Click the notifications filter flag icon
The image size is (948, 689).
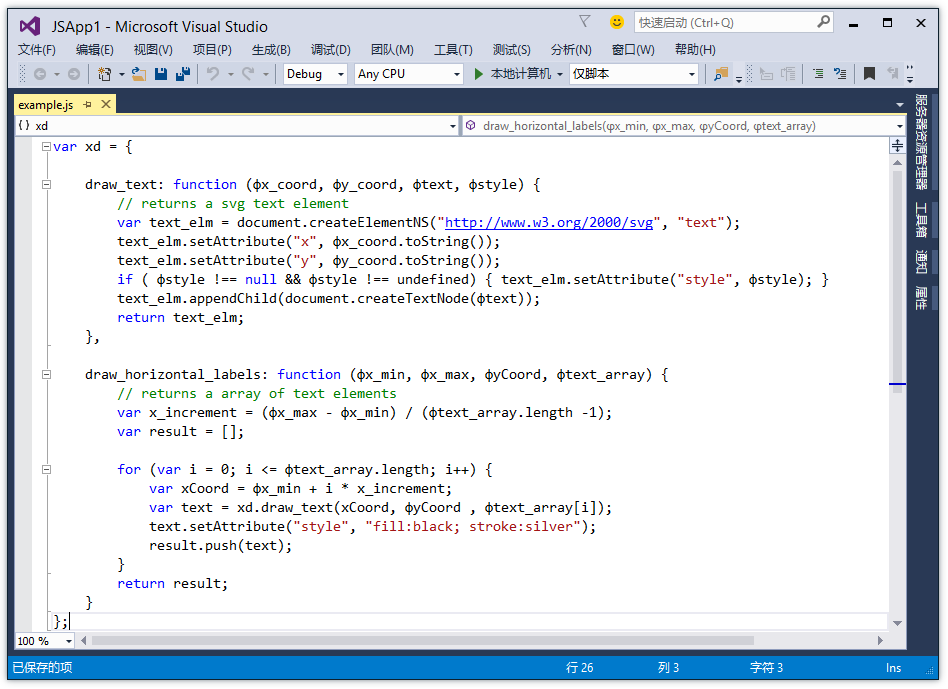[x=585, y=22]
